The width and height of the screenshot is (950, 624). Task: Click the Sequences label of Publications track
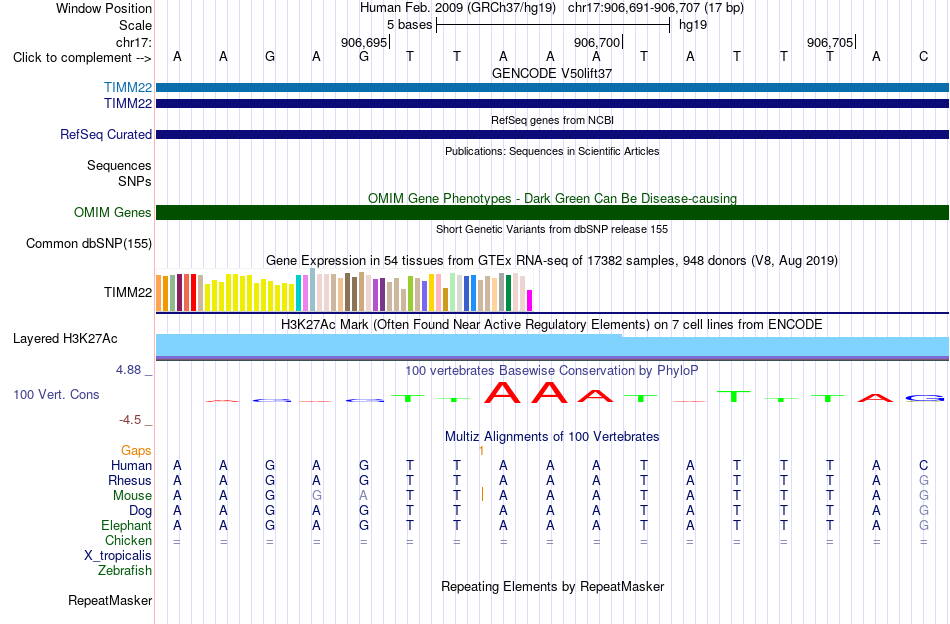(119, 165)
